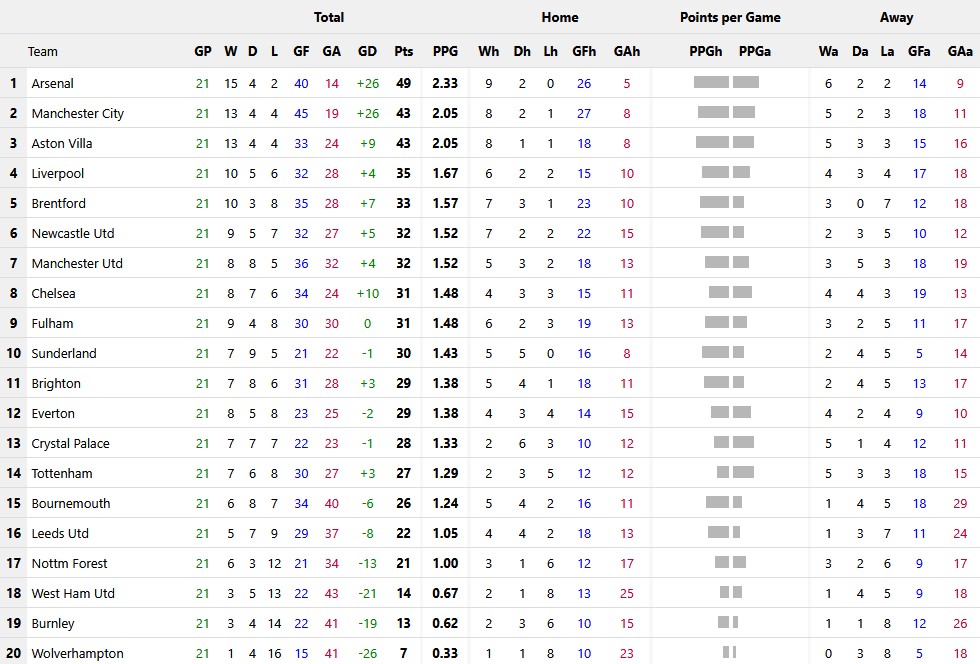Click the PPGa column header
Screen dimensions: 980x664
(x=754, y=51)
